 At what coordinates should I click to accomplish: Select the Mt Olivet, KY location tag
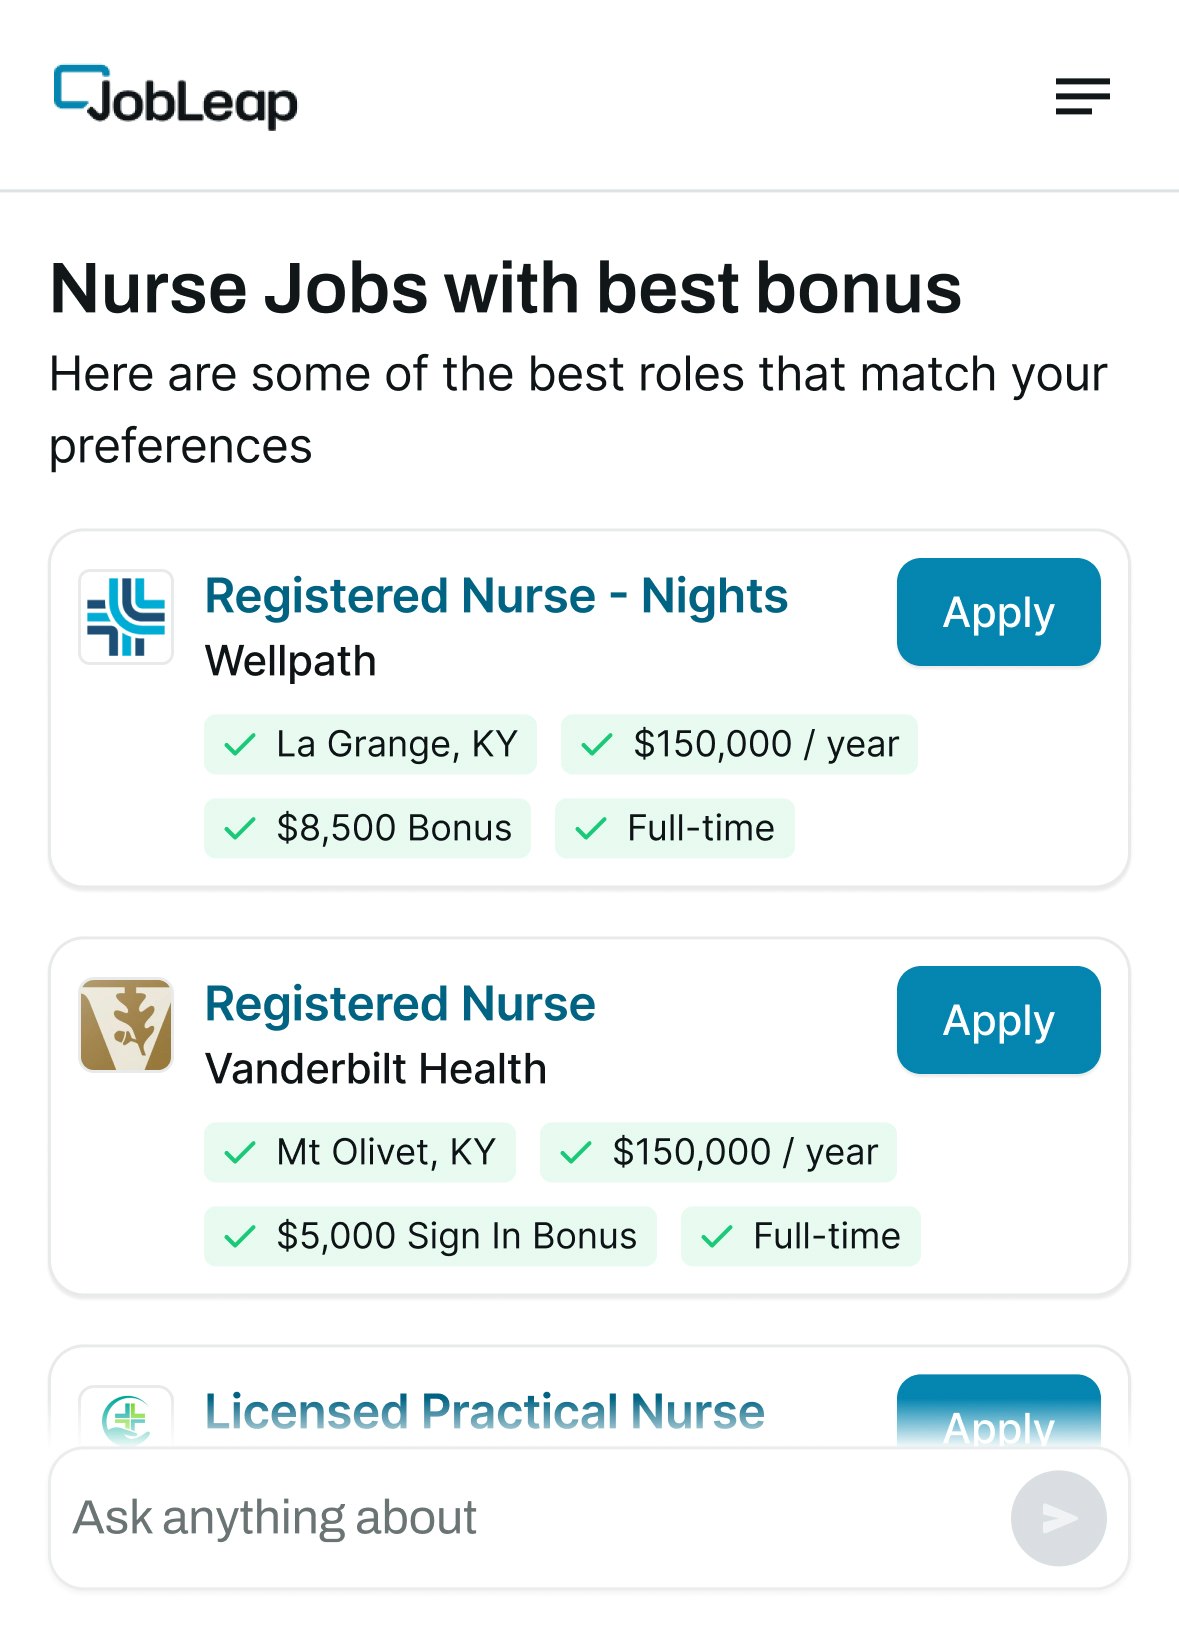360,1152
